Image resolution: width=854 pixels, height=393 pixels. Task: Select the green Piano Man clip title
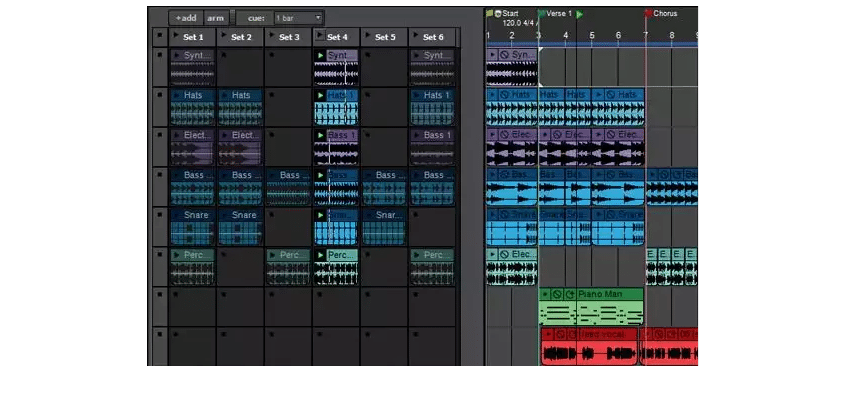coord(600,294)
